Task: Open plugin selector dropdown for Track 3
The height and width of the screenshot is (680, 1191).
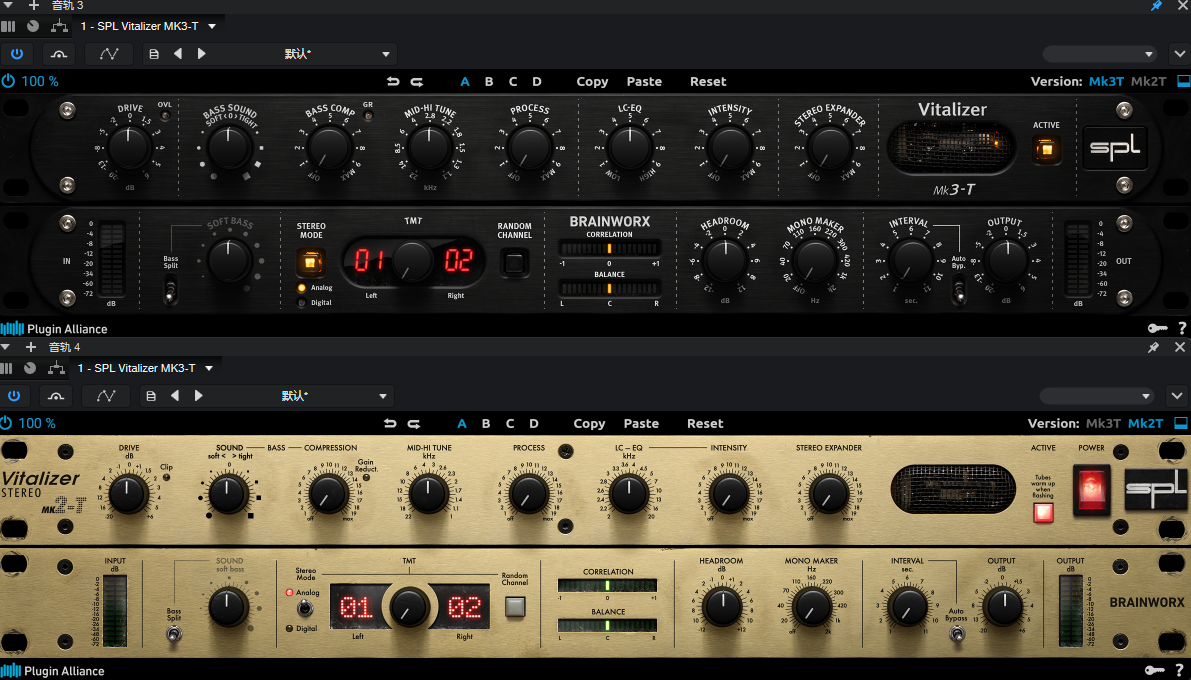Action: coord(212,26)
